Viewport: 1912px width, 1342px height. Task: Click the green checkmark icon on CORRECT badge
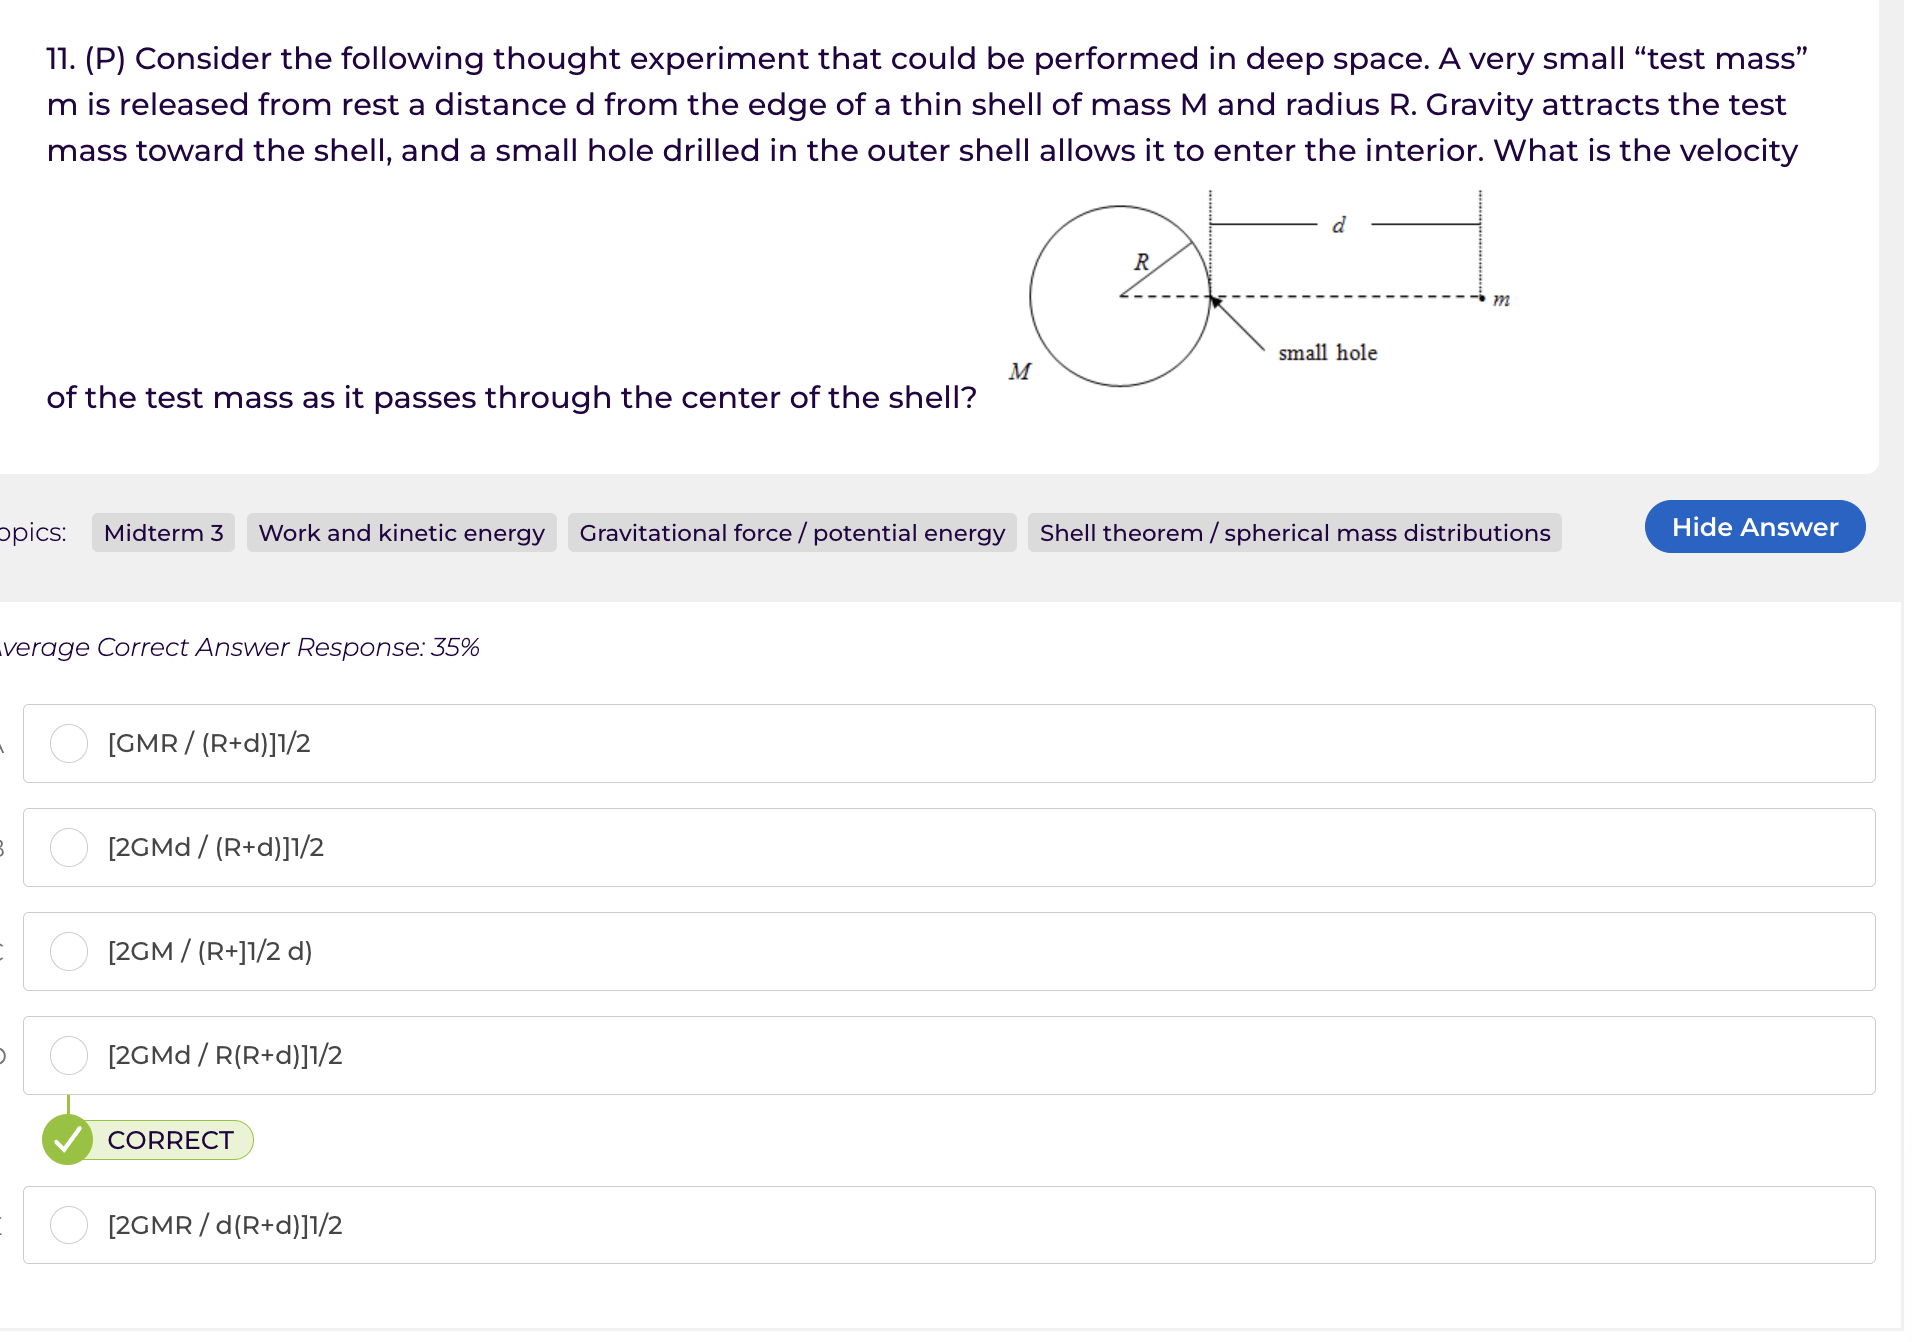point(69,1139)
